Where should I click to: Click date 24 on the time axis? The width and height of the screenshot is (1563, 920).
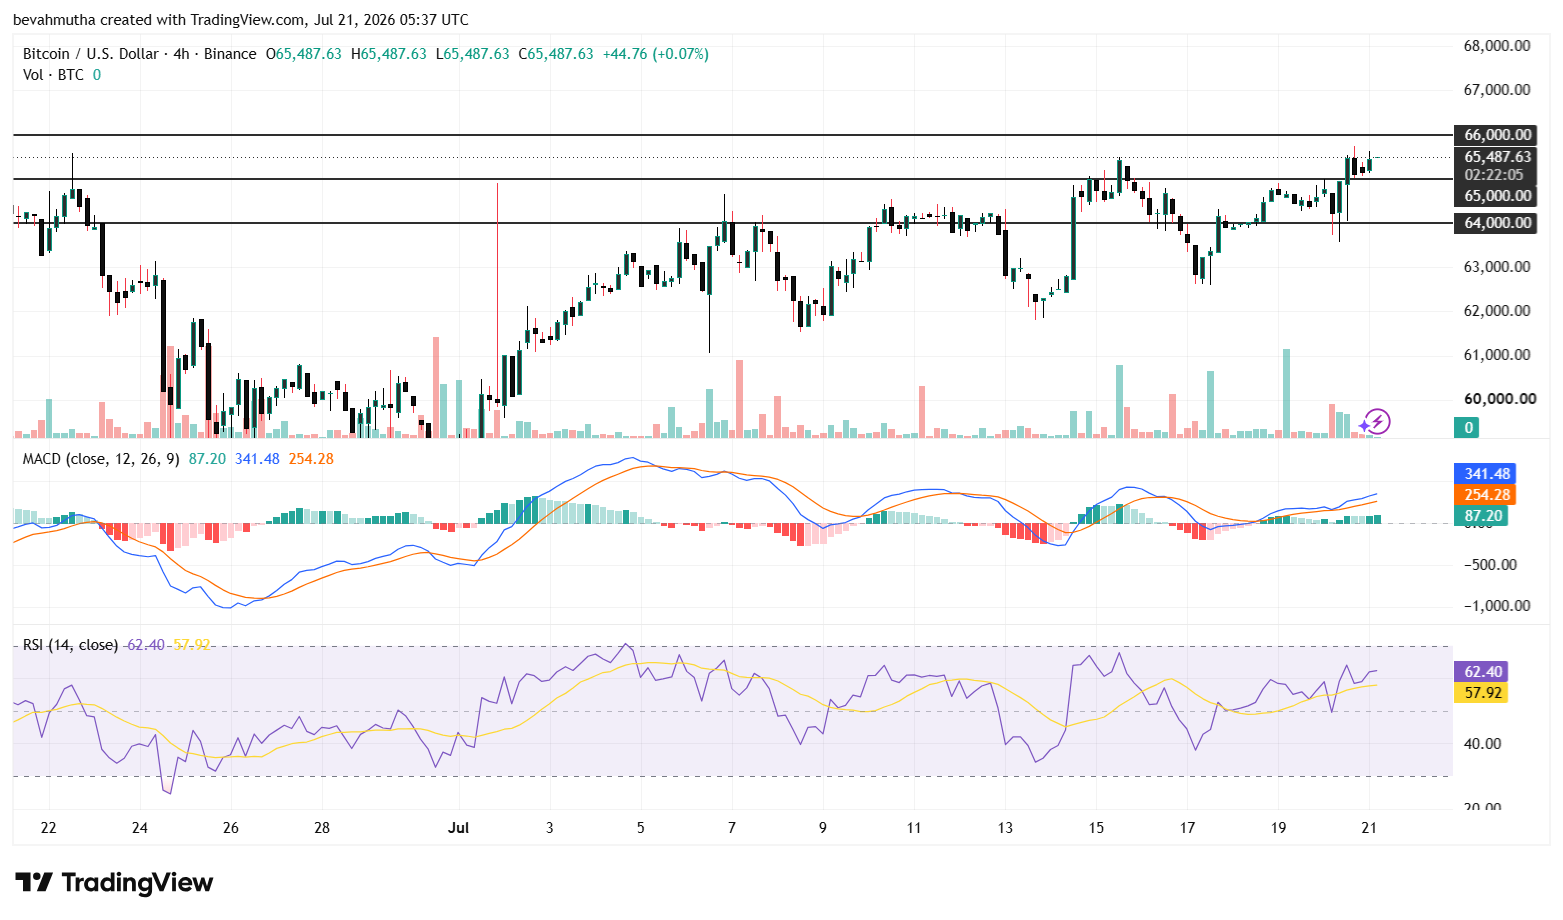[140, 828]
